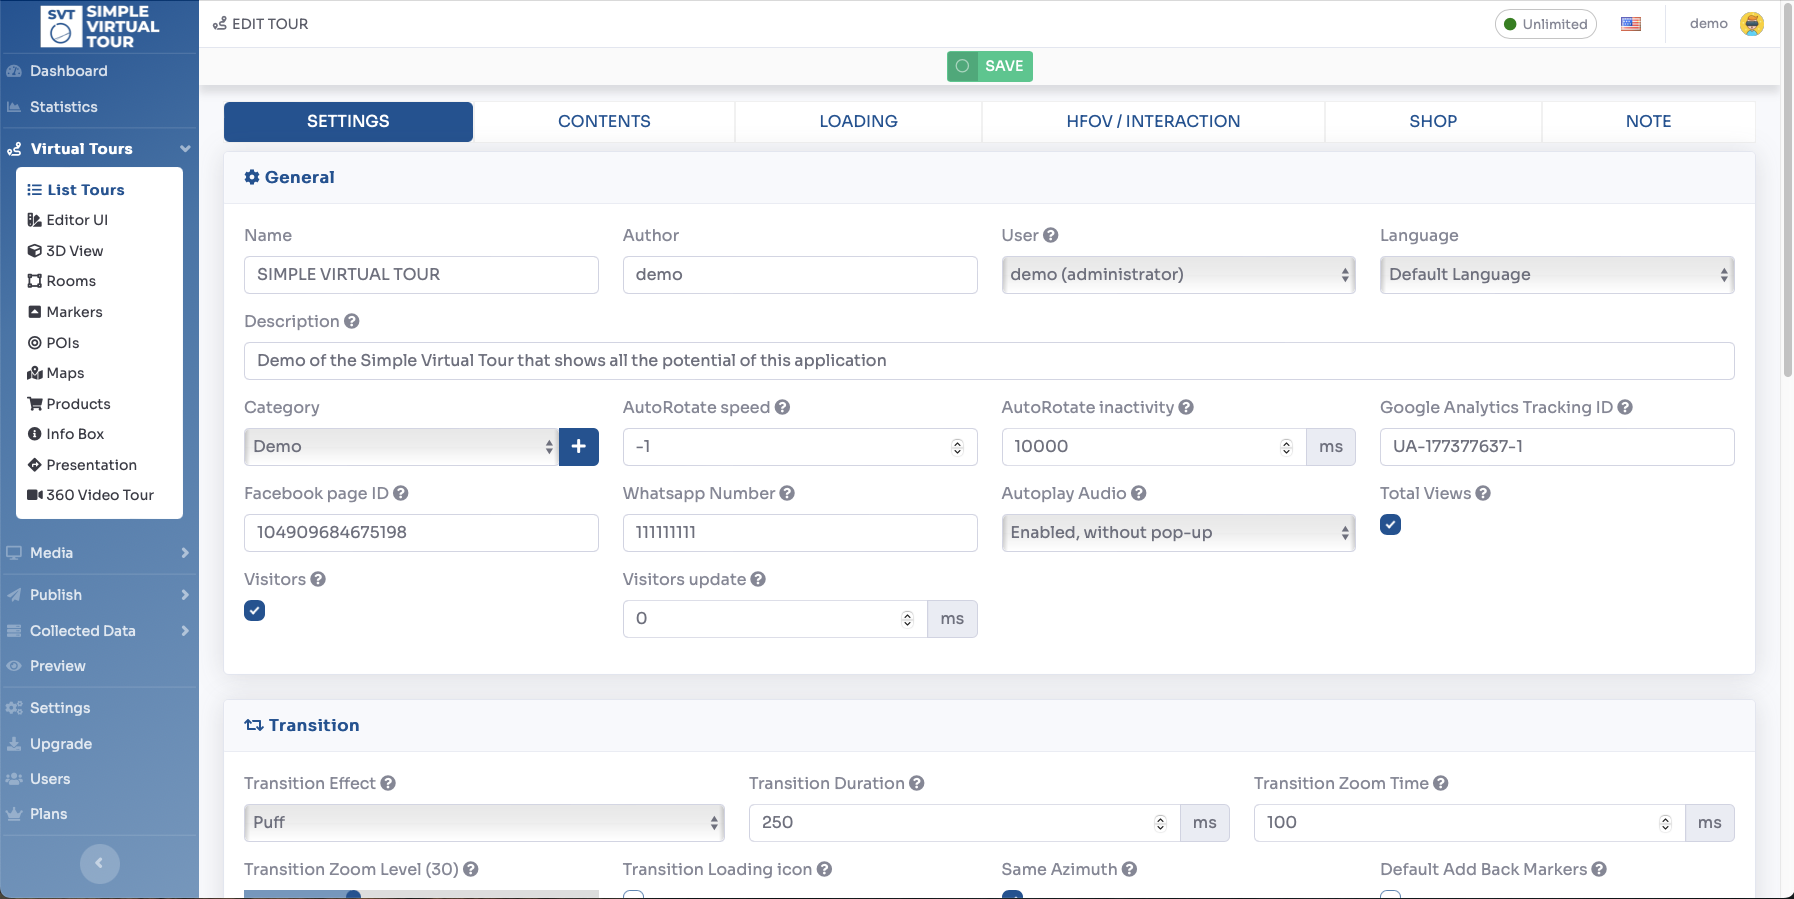This screenshot has height=899, width=1794.
Task: Toggle the Visitors checkbox
Action: 255,611
